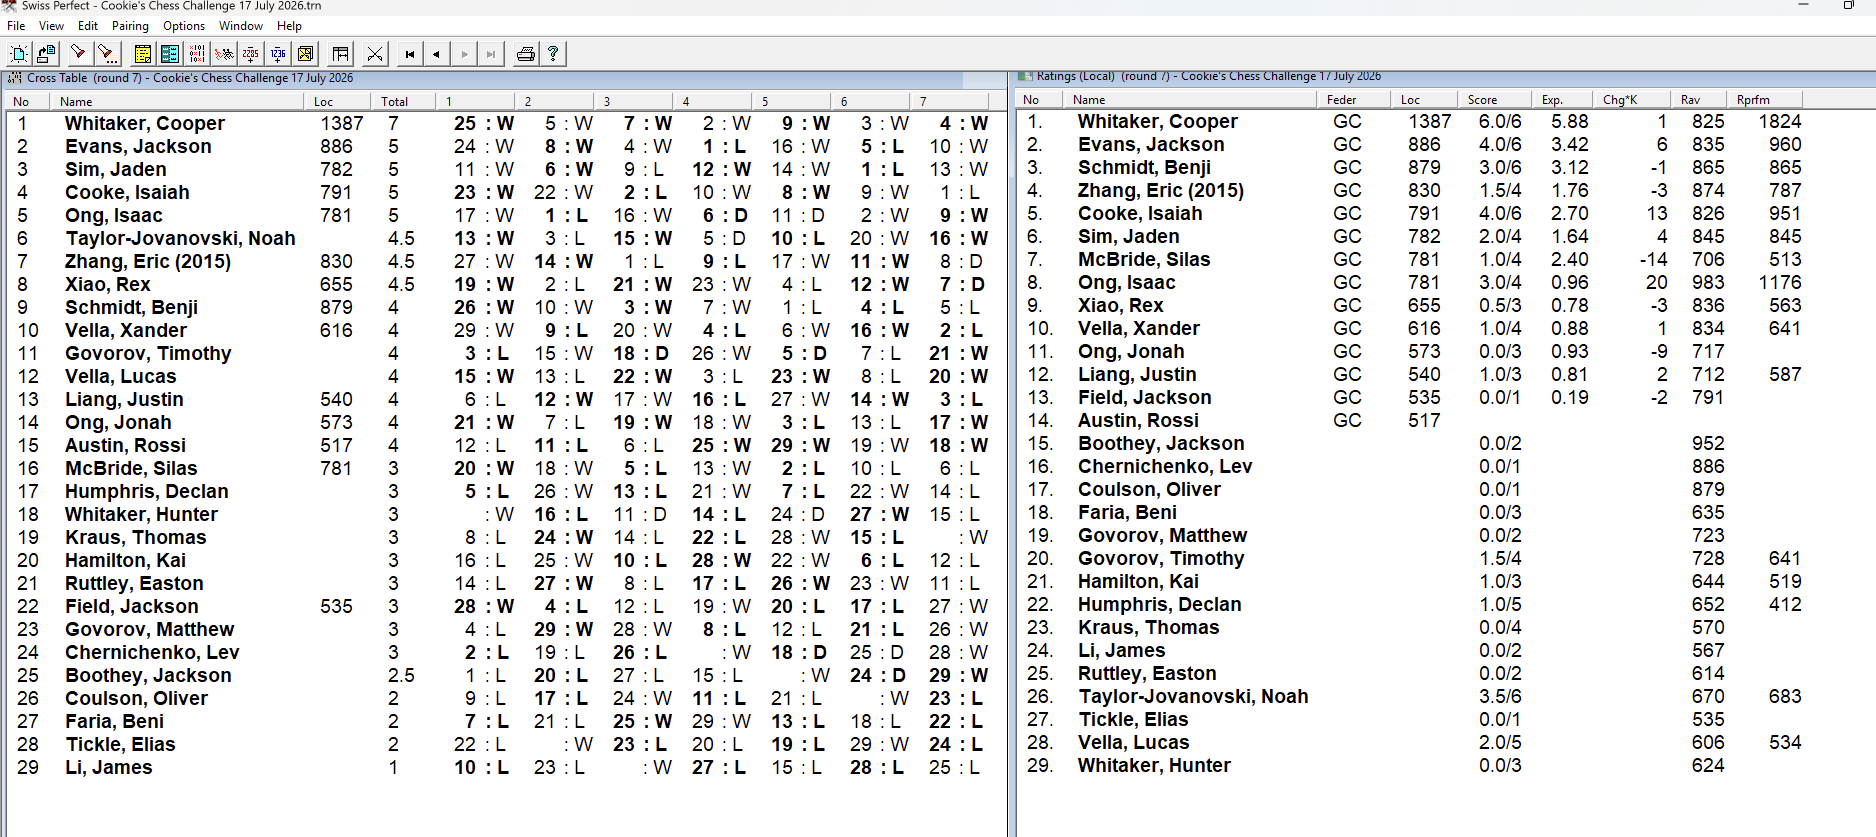The height and width of the screenshot is (837, 1876).
Task: Select Govorov, Timothy in the Cross Table
Action: (x=148, y=353)
